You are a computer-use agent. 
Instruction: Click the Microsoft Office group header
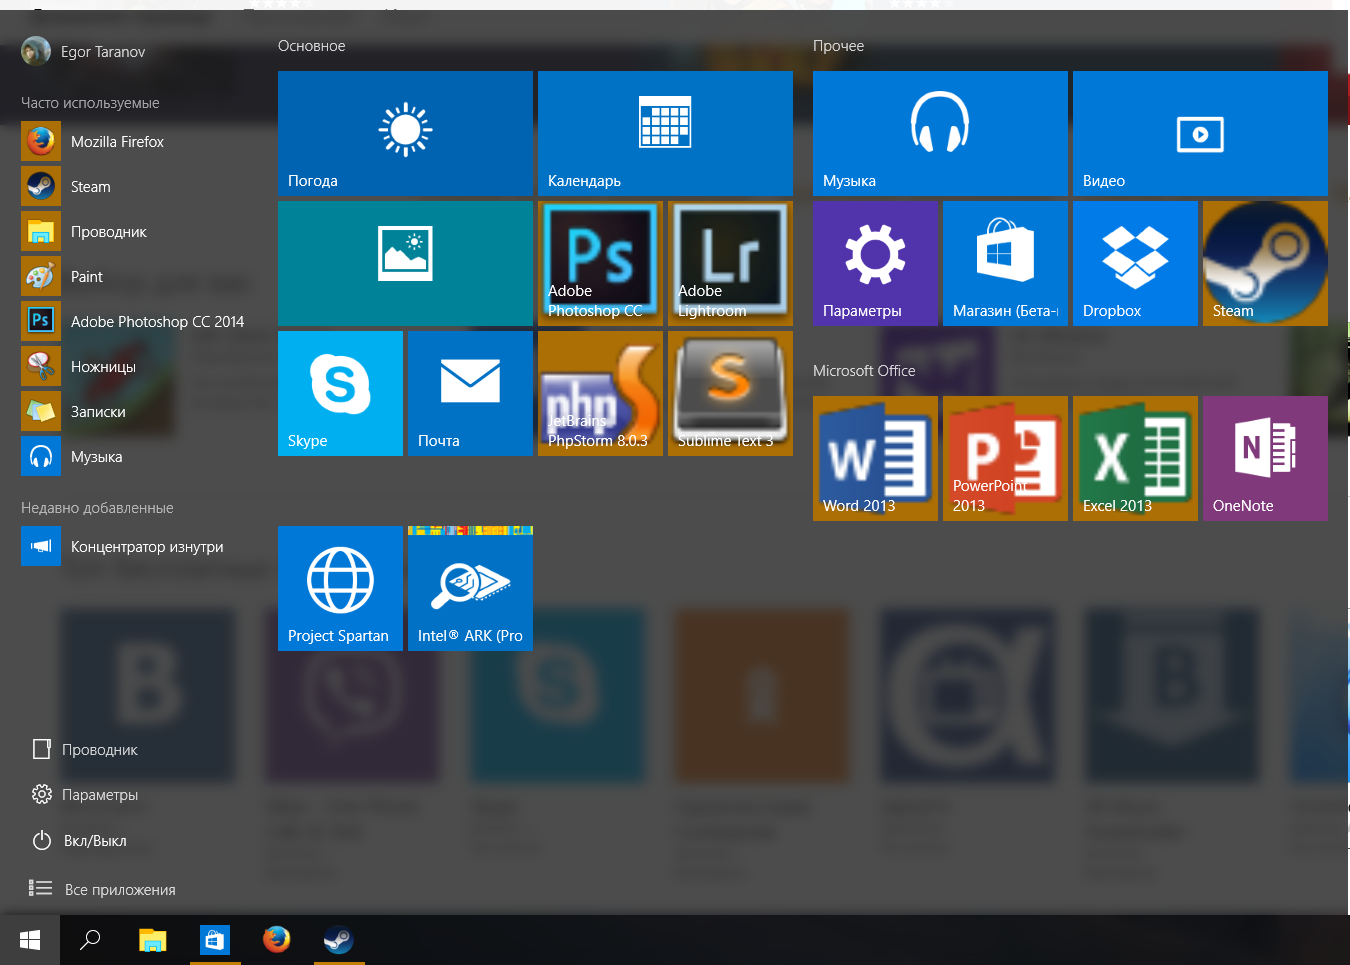click(x=864, y=371)
